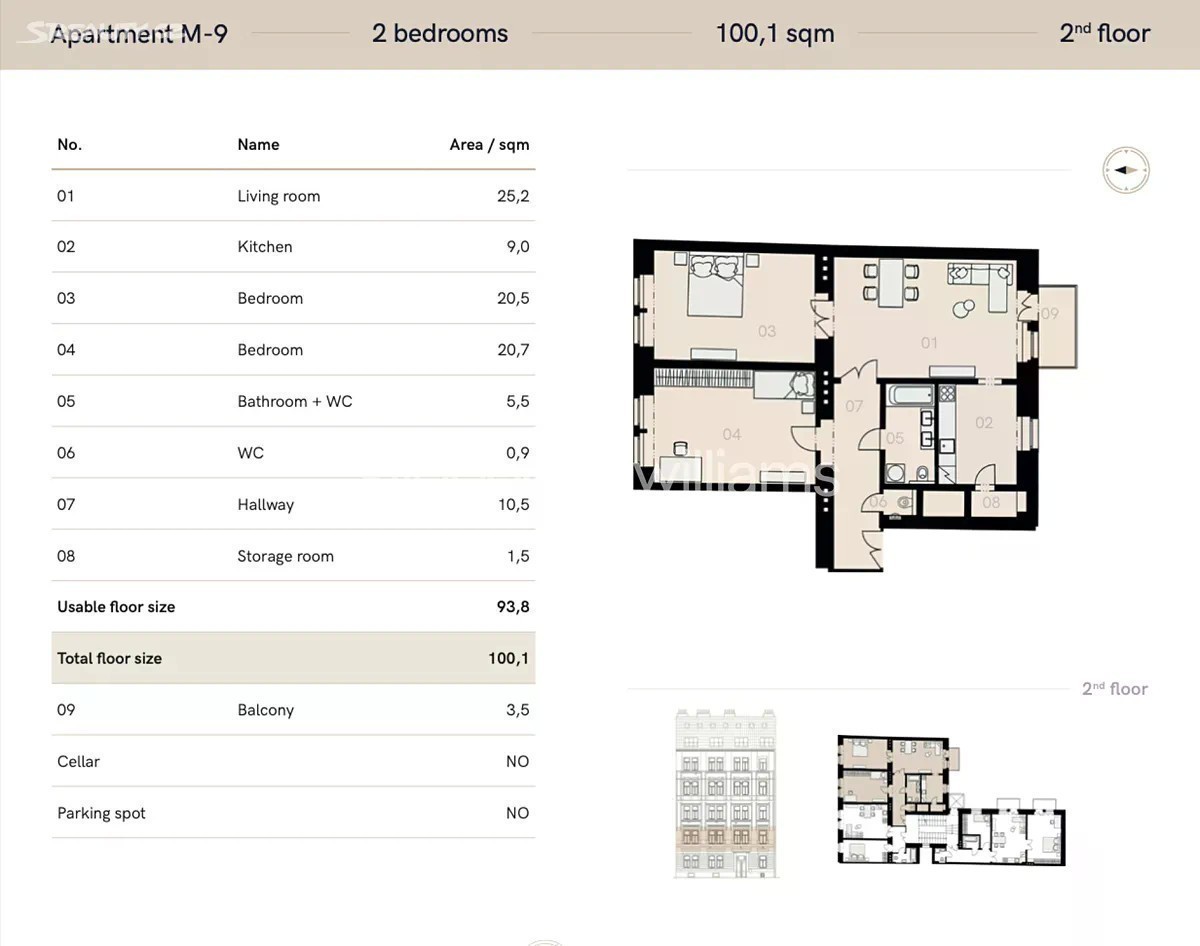The image size is (1200, 946).
Task: Click the compass orientation icon
Action: (x=1126, y=170)
